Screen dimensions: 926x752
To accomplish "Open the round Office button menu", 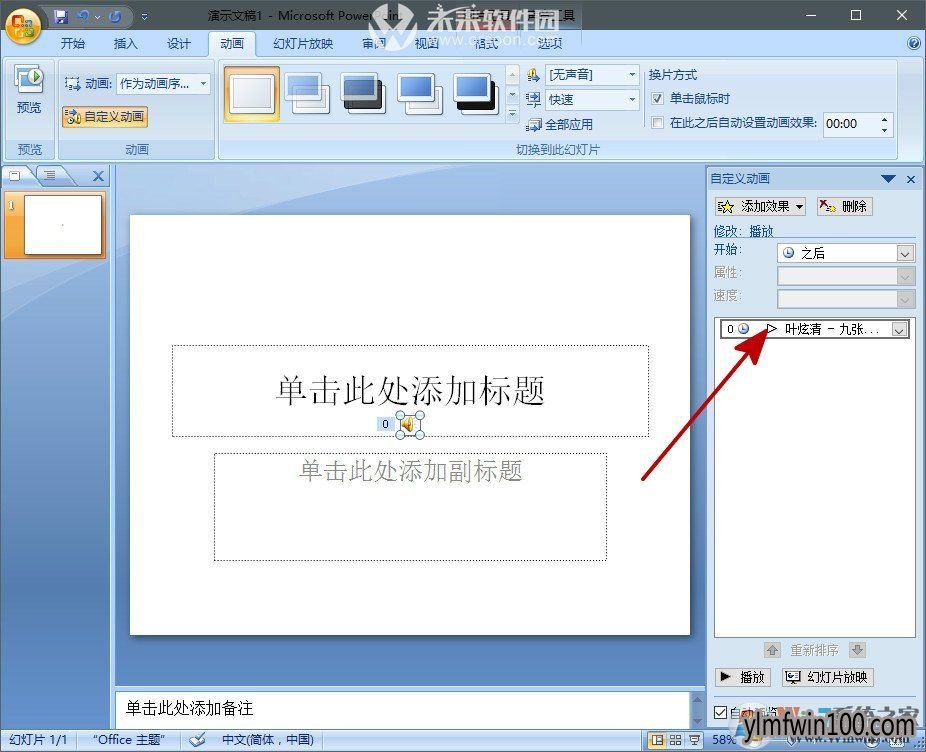I will pos(22,26).
